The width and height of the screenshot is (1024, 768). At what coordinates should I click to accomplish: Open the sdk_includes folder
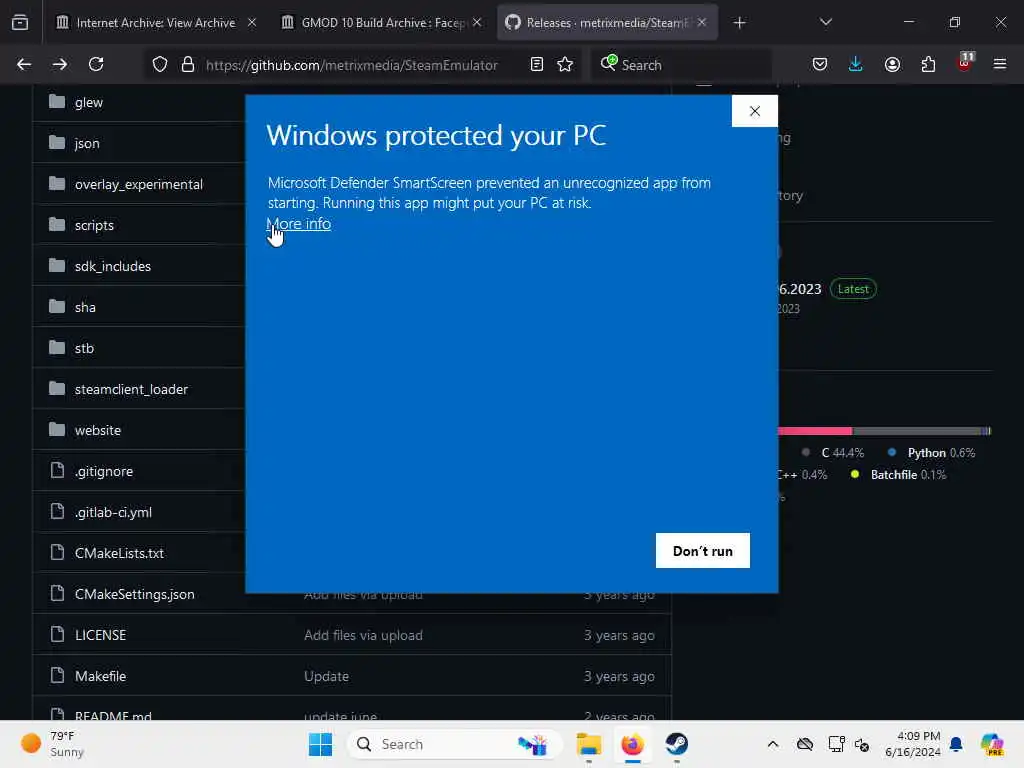(112, 266)
